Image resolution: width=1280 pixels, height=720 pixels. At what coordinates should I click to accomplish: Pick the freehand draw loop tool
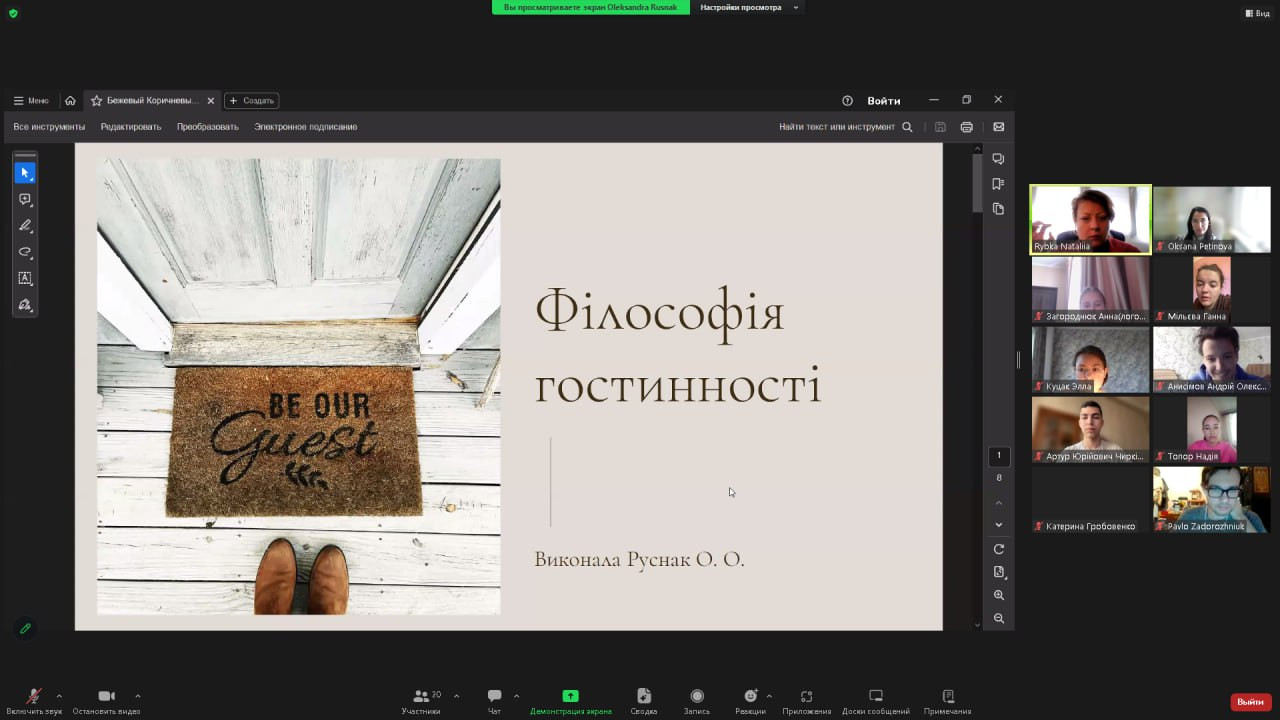(25, 252)
